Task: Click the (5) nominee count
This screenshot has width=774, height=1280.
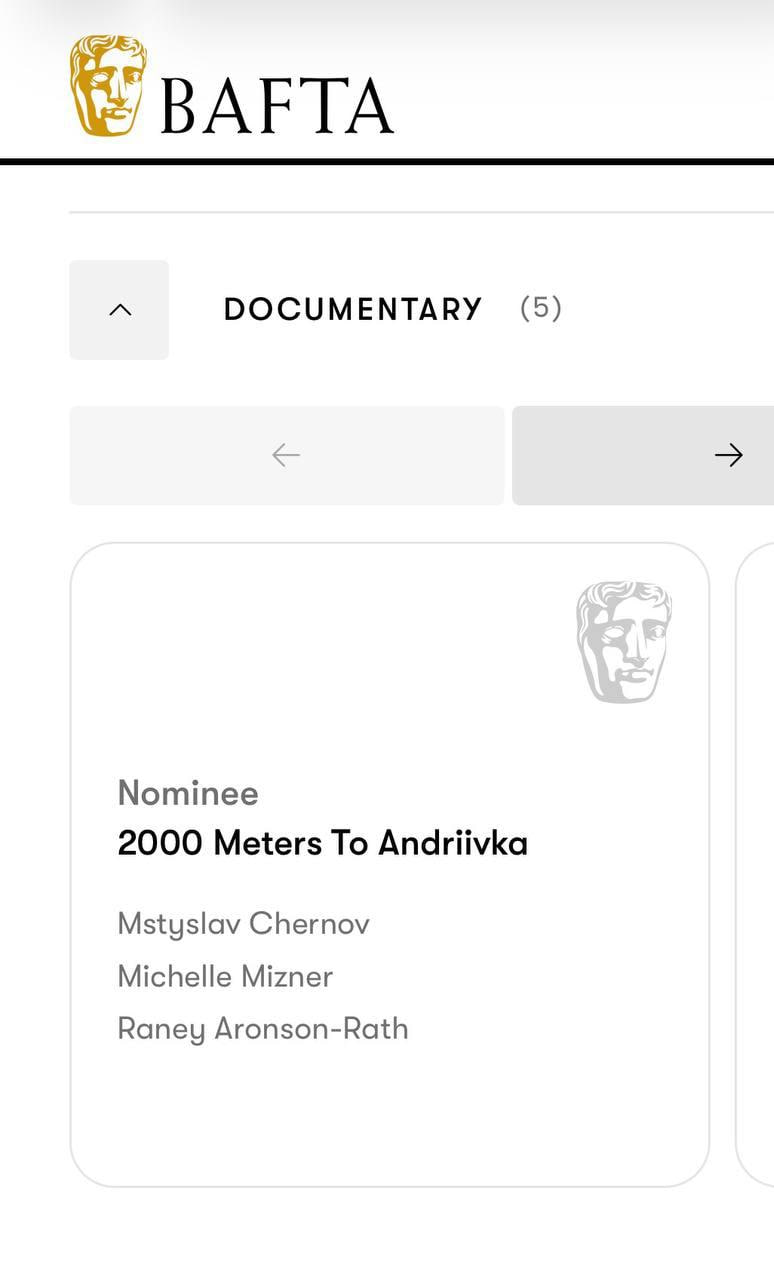Action: tap(541, 308)
